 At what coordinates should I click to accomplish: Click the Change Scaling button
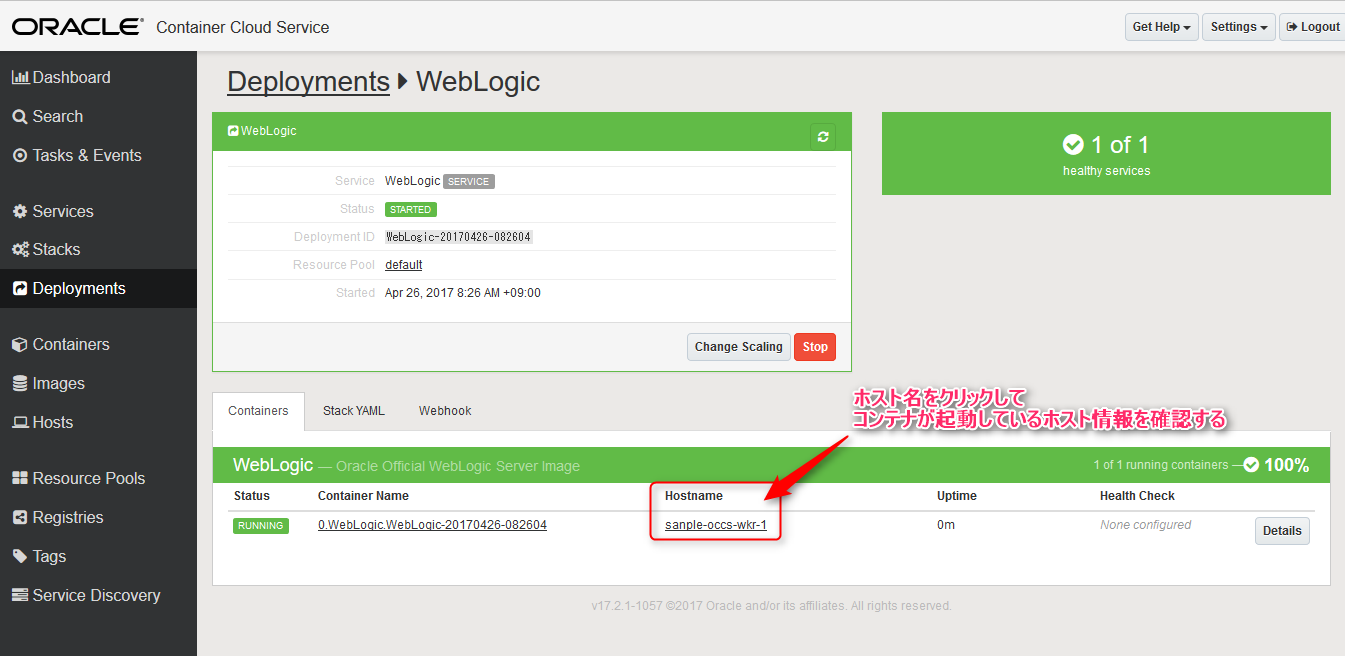739,347
